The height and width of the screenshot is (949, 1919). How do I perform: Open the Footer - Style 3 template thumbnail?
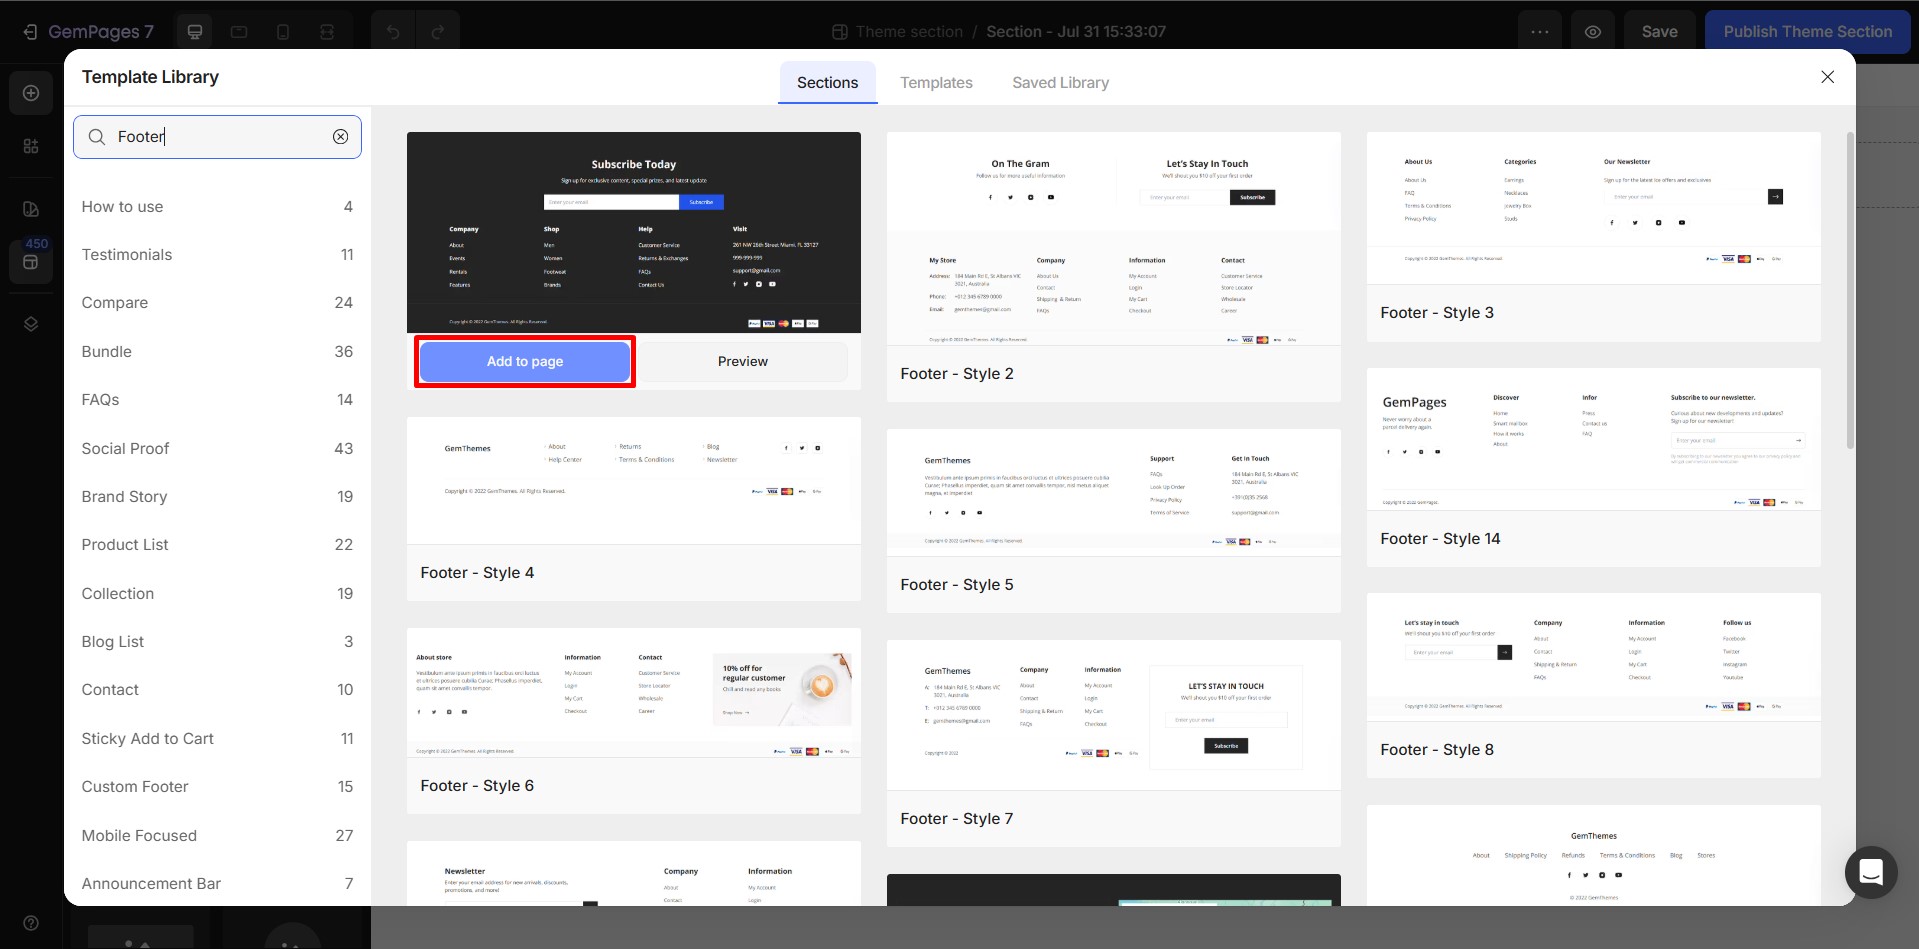[x=1592, y=210]
